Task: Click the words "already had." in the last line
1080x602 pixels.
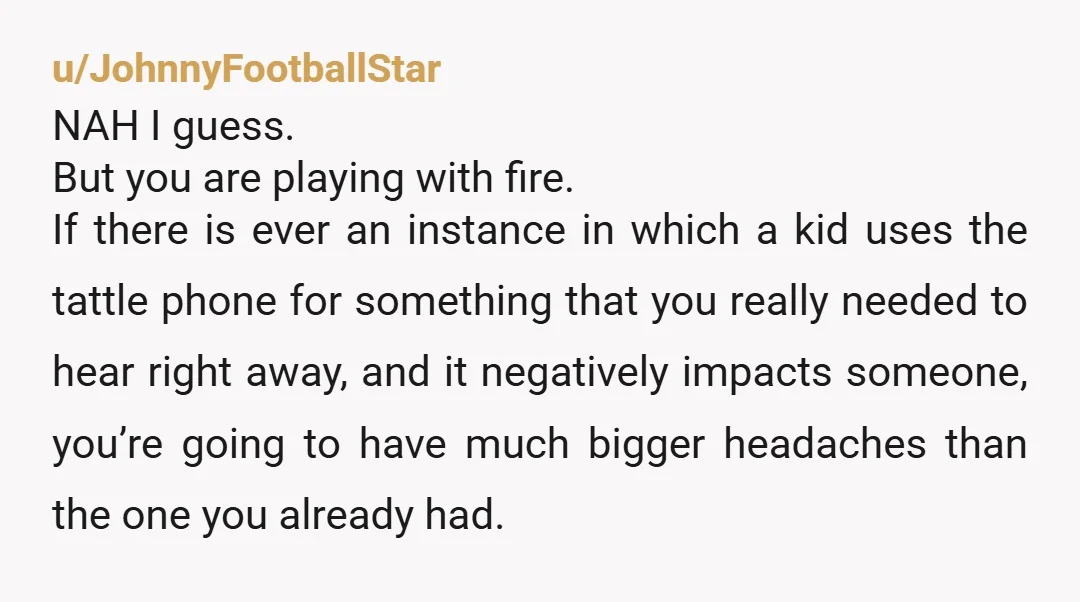Action: 391,515
